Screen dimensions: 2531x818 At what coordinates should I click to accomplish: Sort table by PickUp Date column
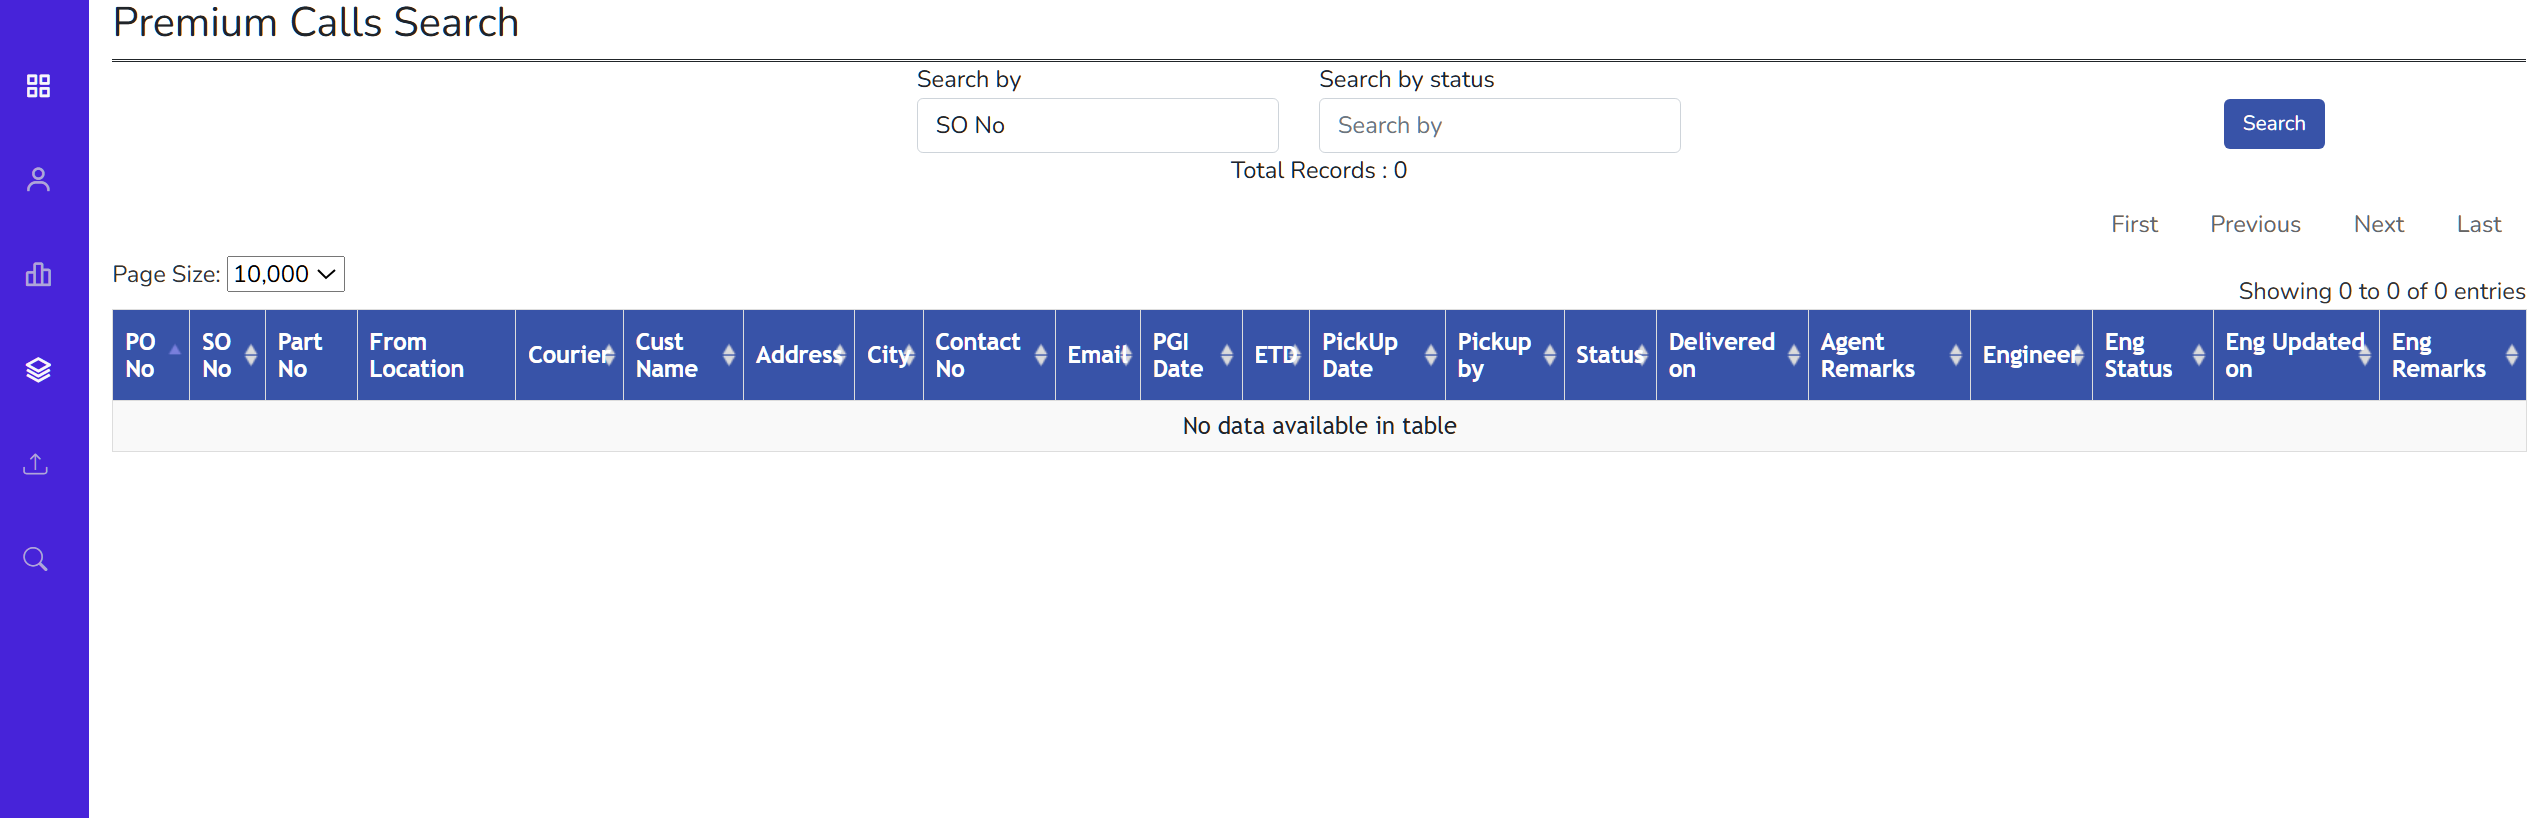pos(1377,355)
